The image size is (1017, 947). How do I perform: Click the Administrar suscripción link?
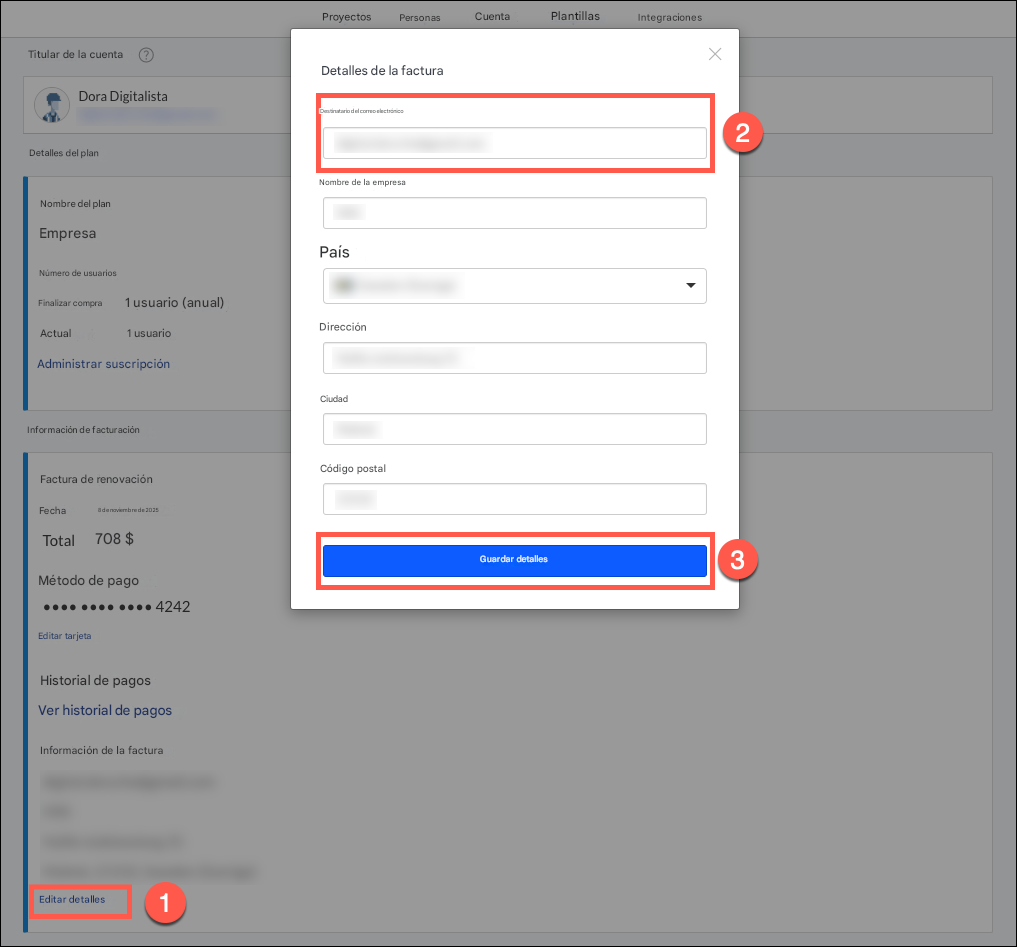point(103,364)
